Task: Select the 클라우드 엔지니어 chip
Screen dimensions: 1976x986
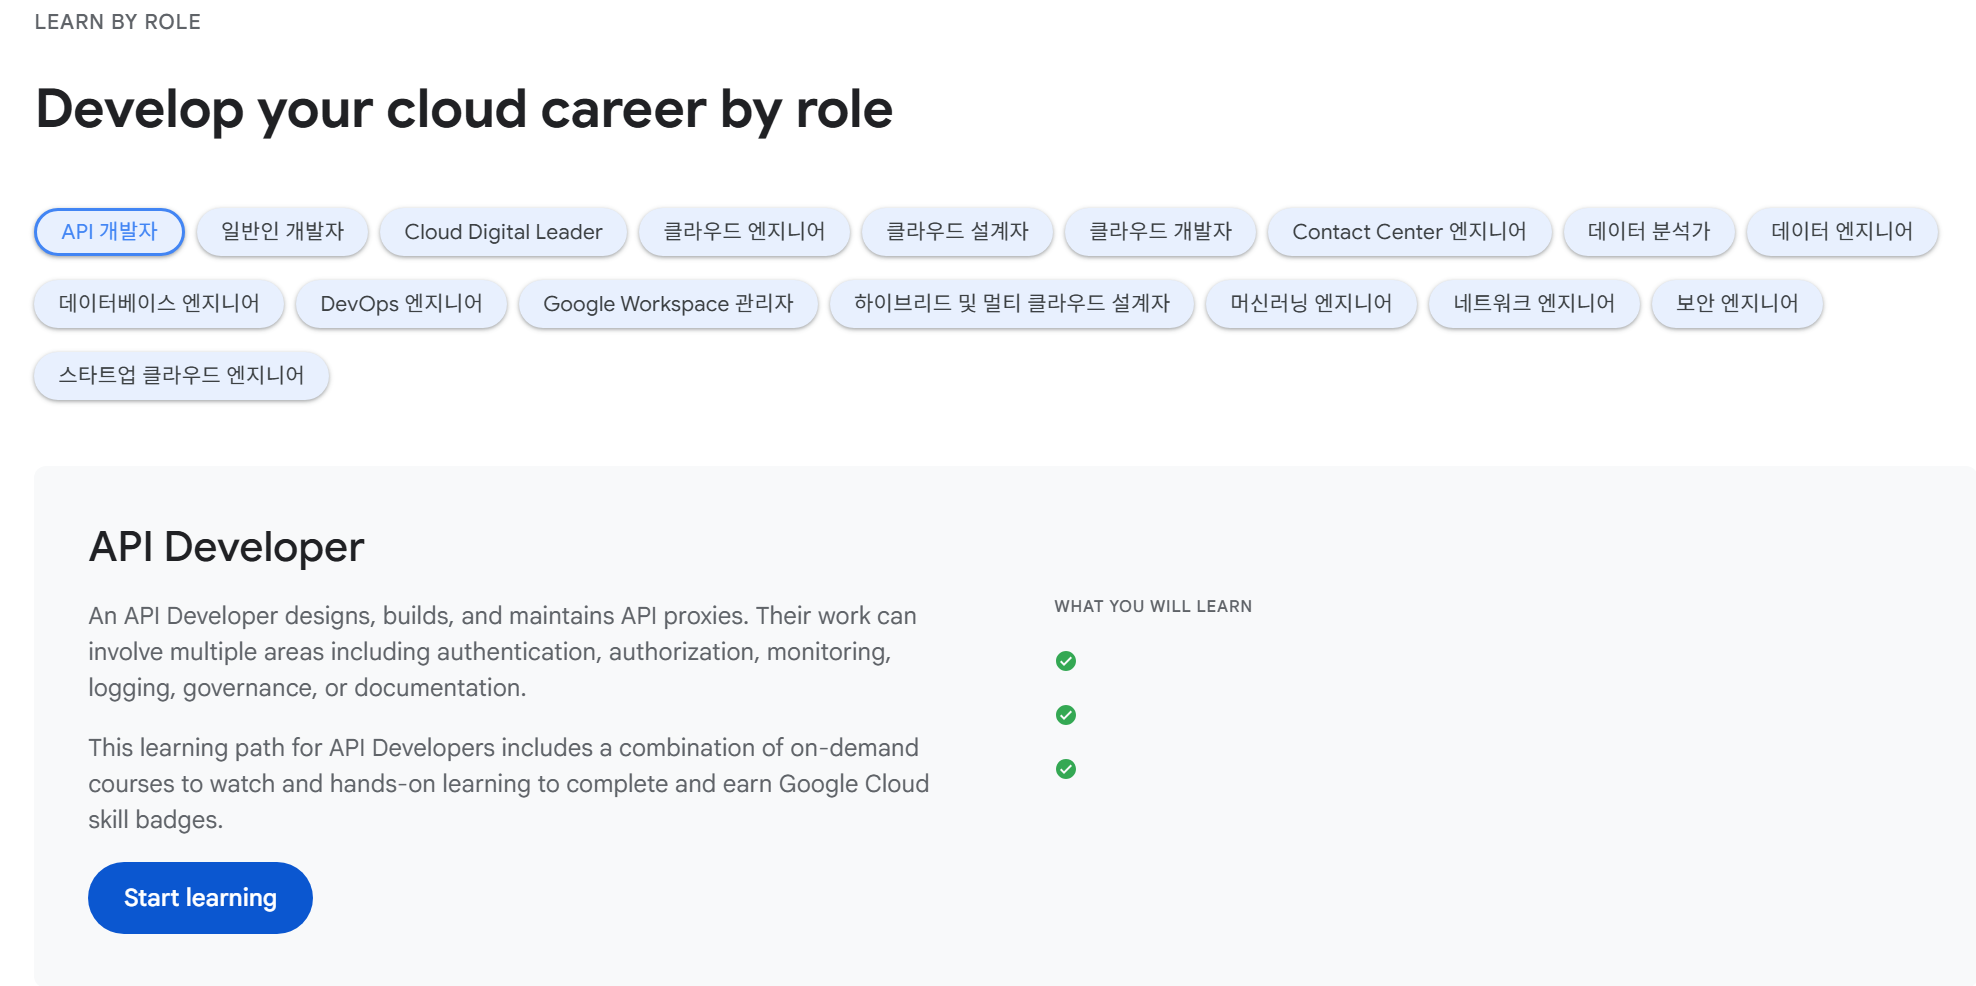Action: 744,232
